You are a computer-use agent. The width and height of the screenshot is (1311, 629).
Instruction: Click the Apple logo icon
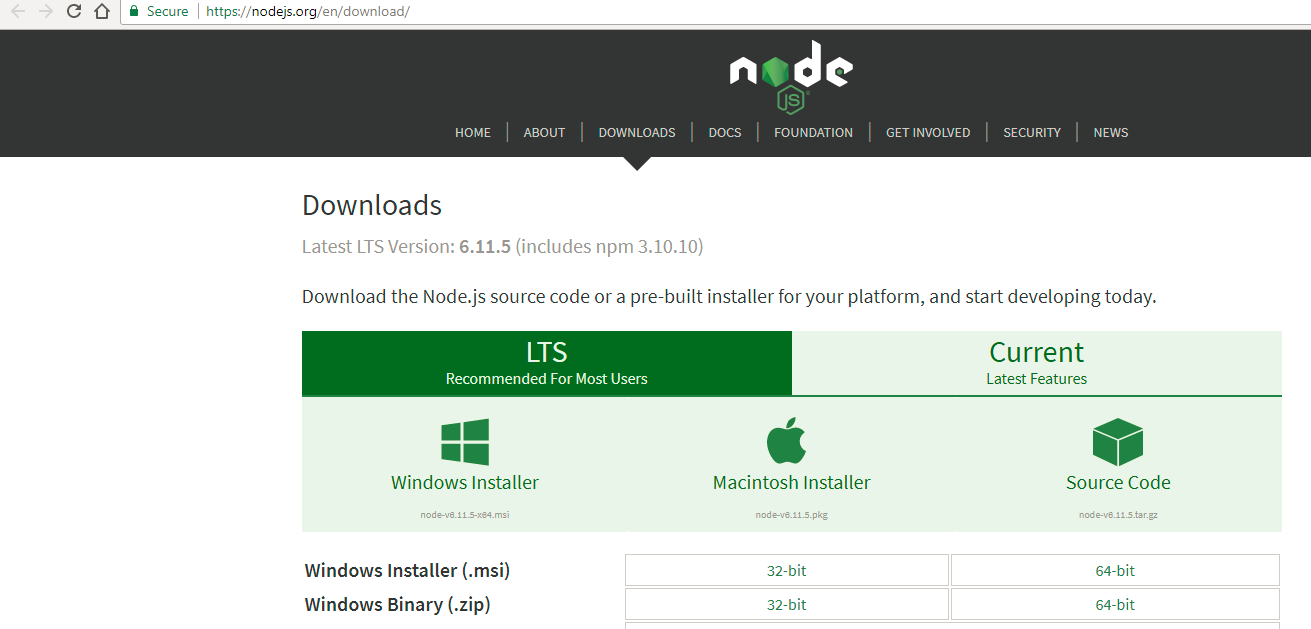pos(788,440)
